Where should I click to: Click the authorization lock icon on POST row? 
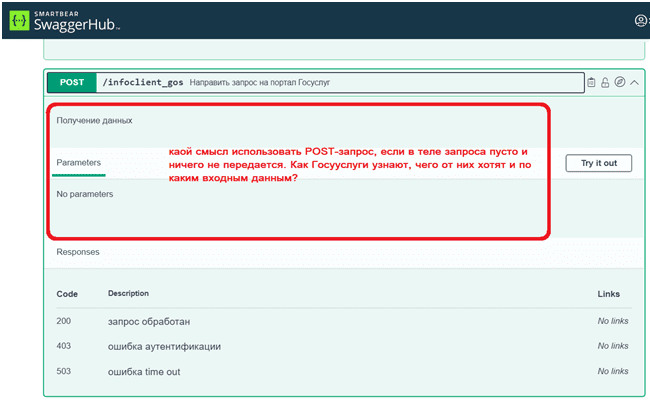[605, 82]
